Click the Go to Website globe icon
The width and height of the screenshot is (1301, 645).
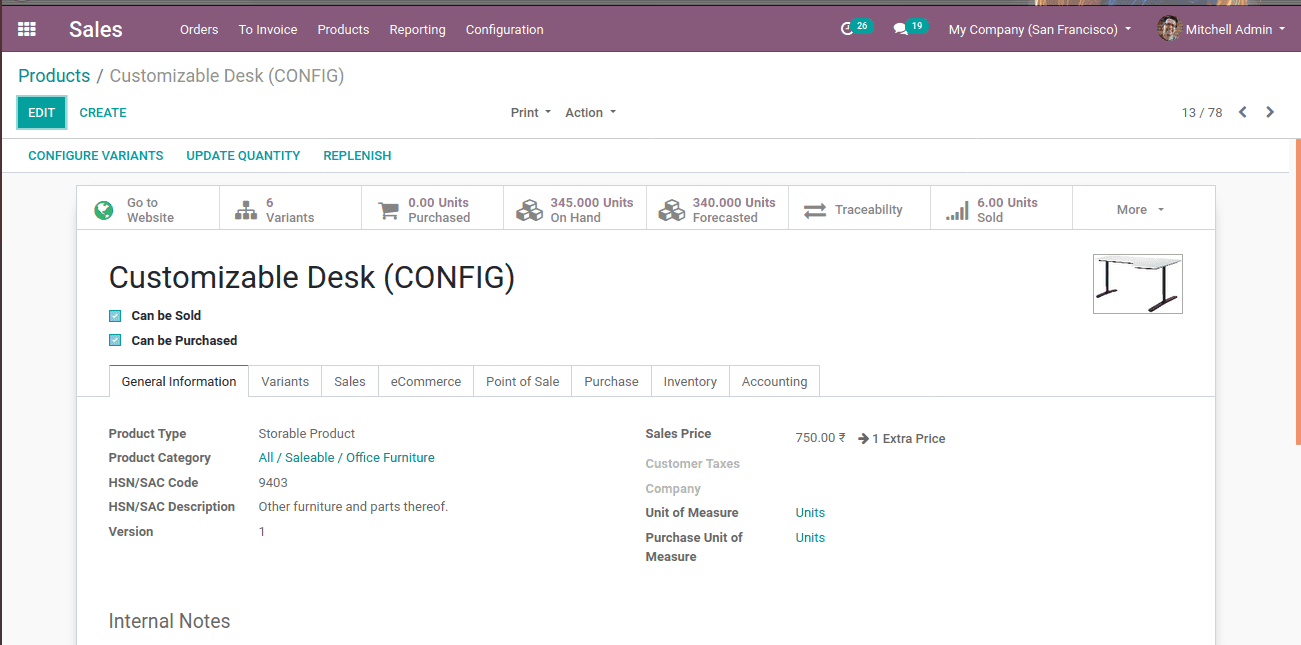coord(104,210)
